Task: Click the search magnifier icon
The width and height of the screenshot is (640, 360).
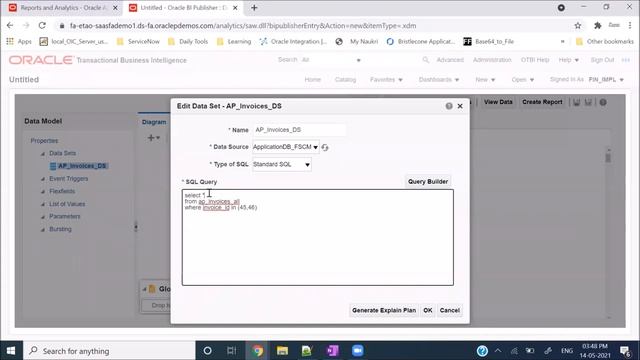Action: [426, 60]
